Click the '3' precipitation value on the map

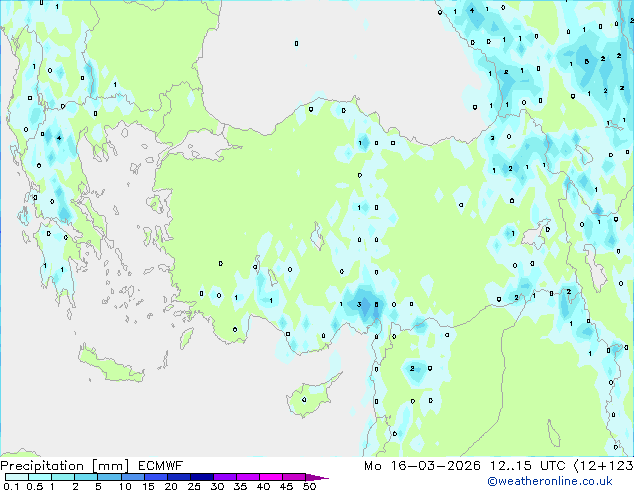(x=359, y=304)
